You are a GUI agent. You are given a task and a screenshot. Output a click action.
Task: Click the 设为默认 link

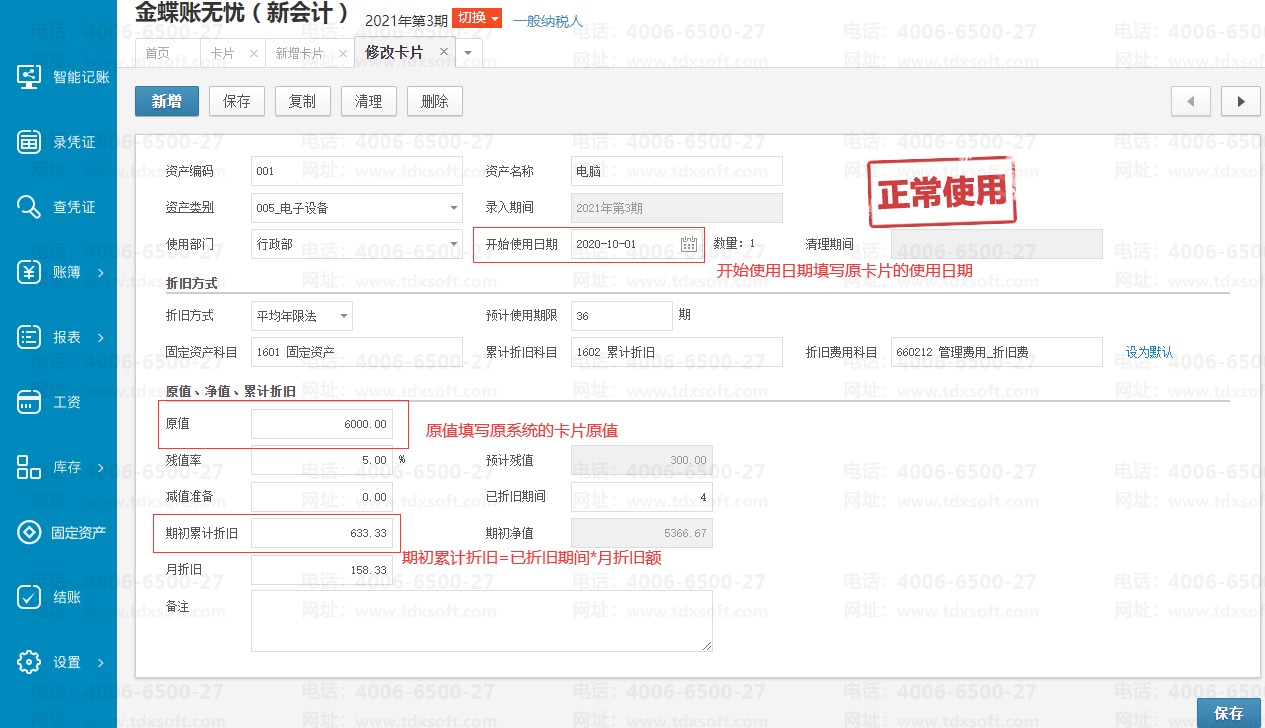click(x=1149, y=352)
